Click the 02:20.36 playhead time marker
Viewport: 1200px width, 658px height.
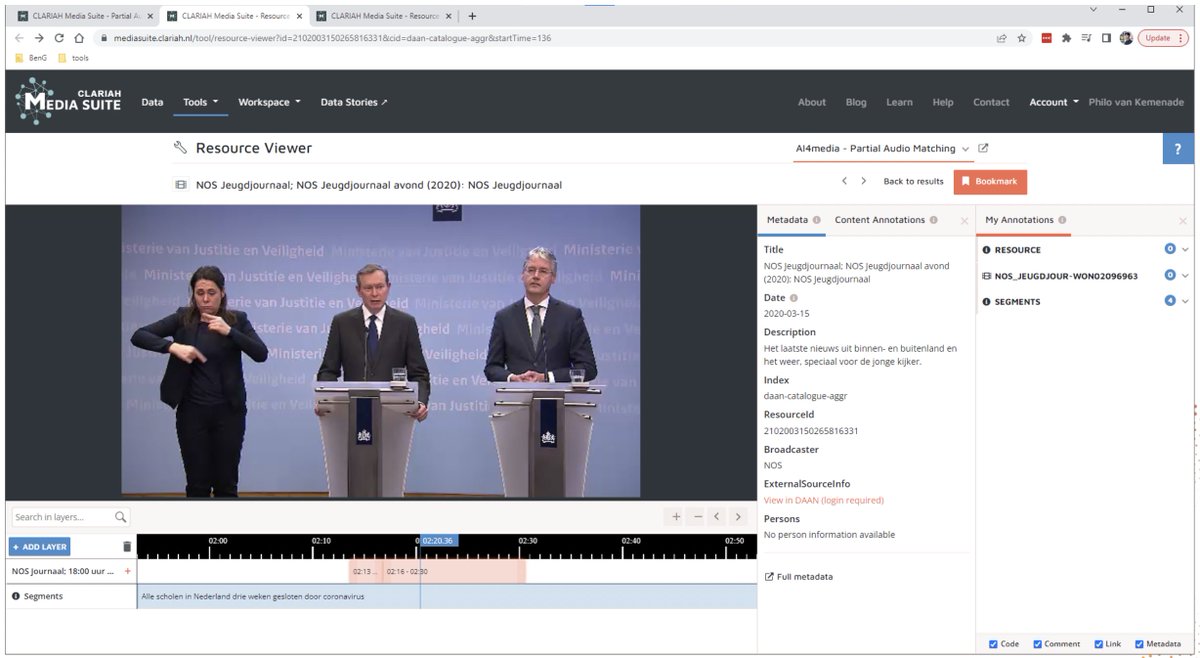click(x=439, y=540)
